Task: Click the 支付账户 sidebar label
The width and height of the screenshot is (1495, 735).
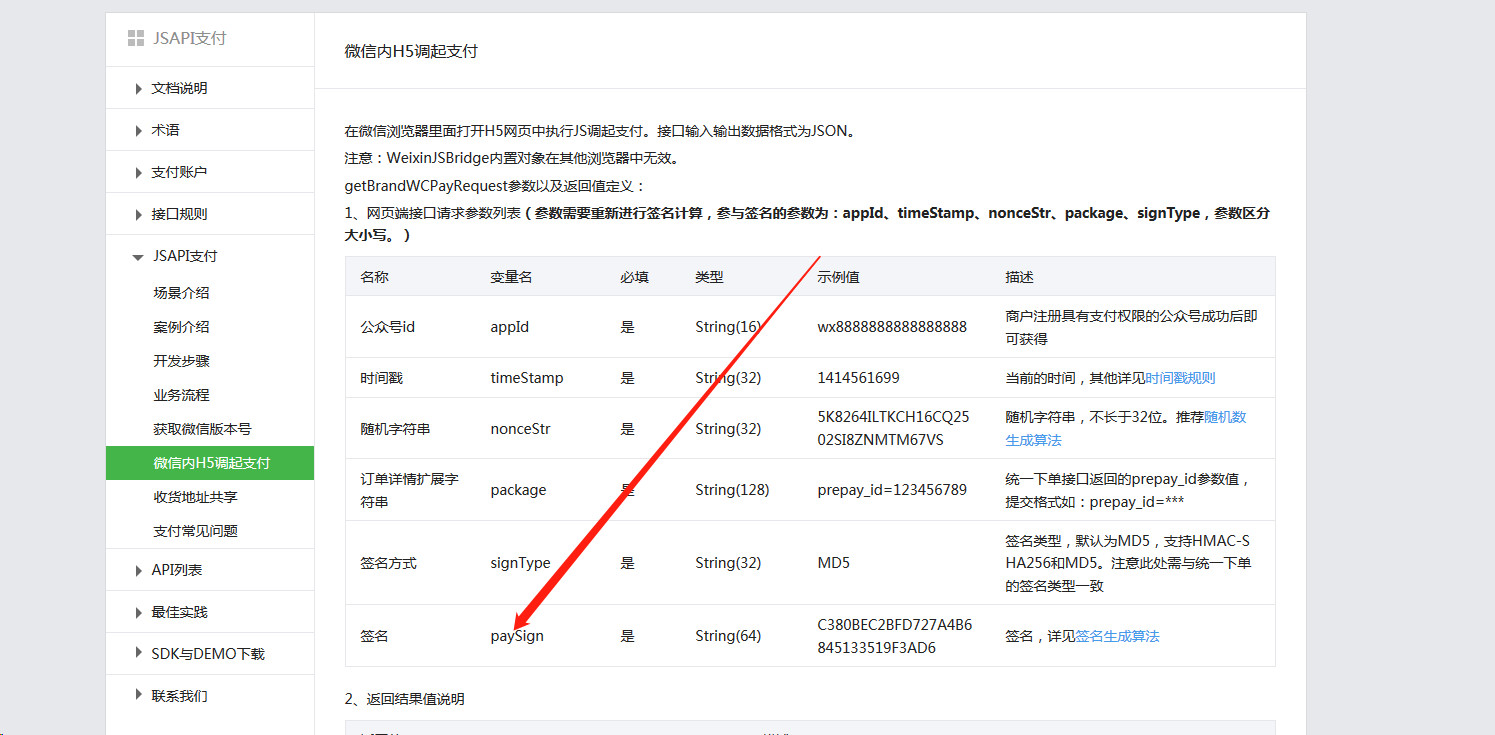Action: click(179, 172)
